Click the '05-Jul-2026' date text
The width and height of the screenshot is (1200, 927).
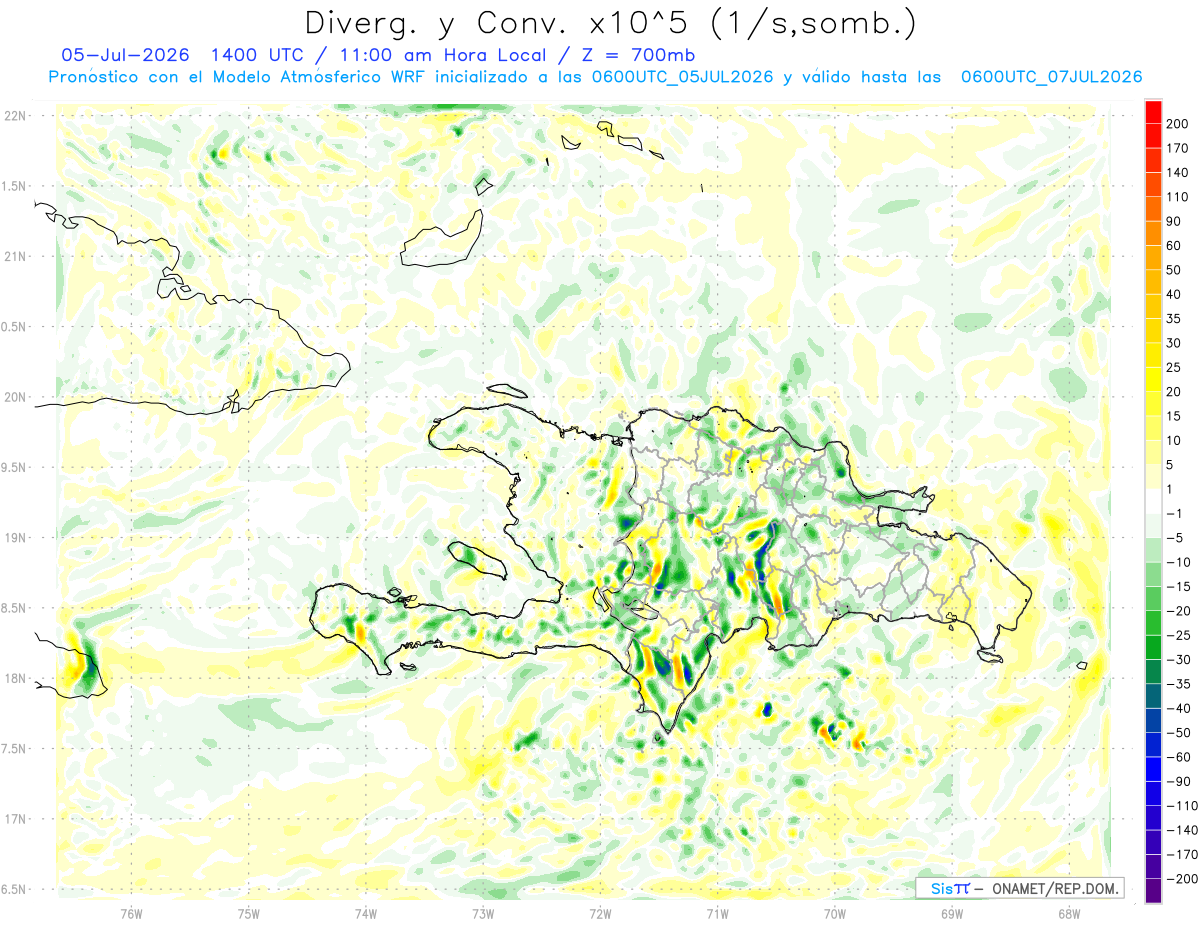click(125, 55)
